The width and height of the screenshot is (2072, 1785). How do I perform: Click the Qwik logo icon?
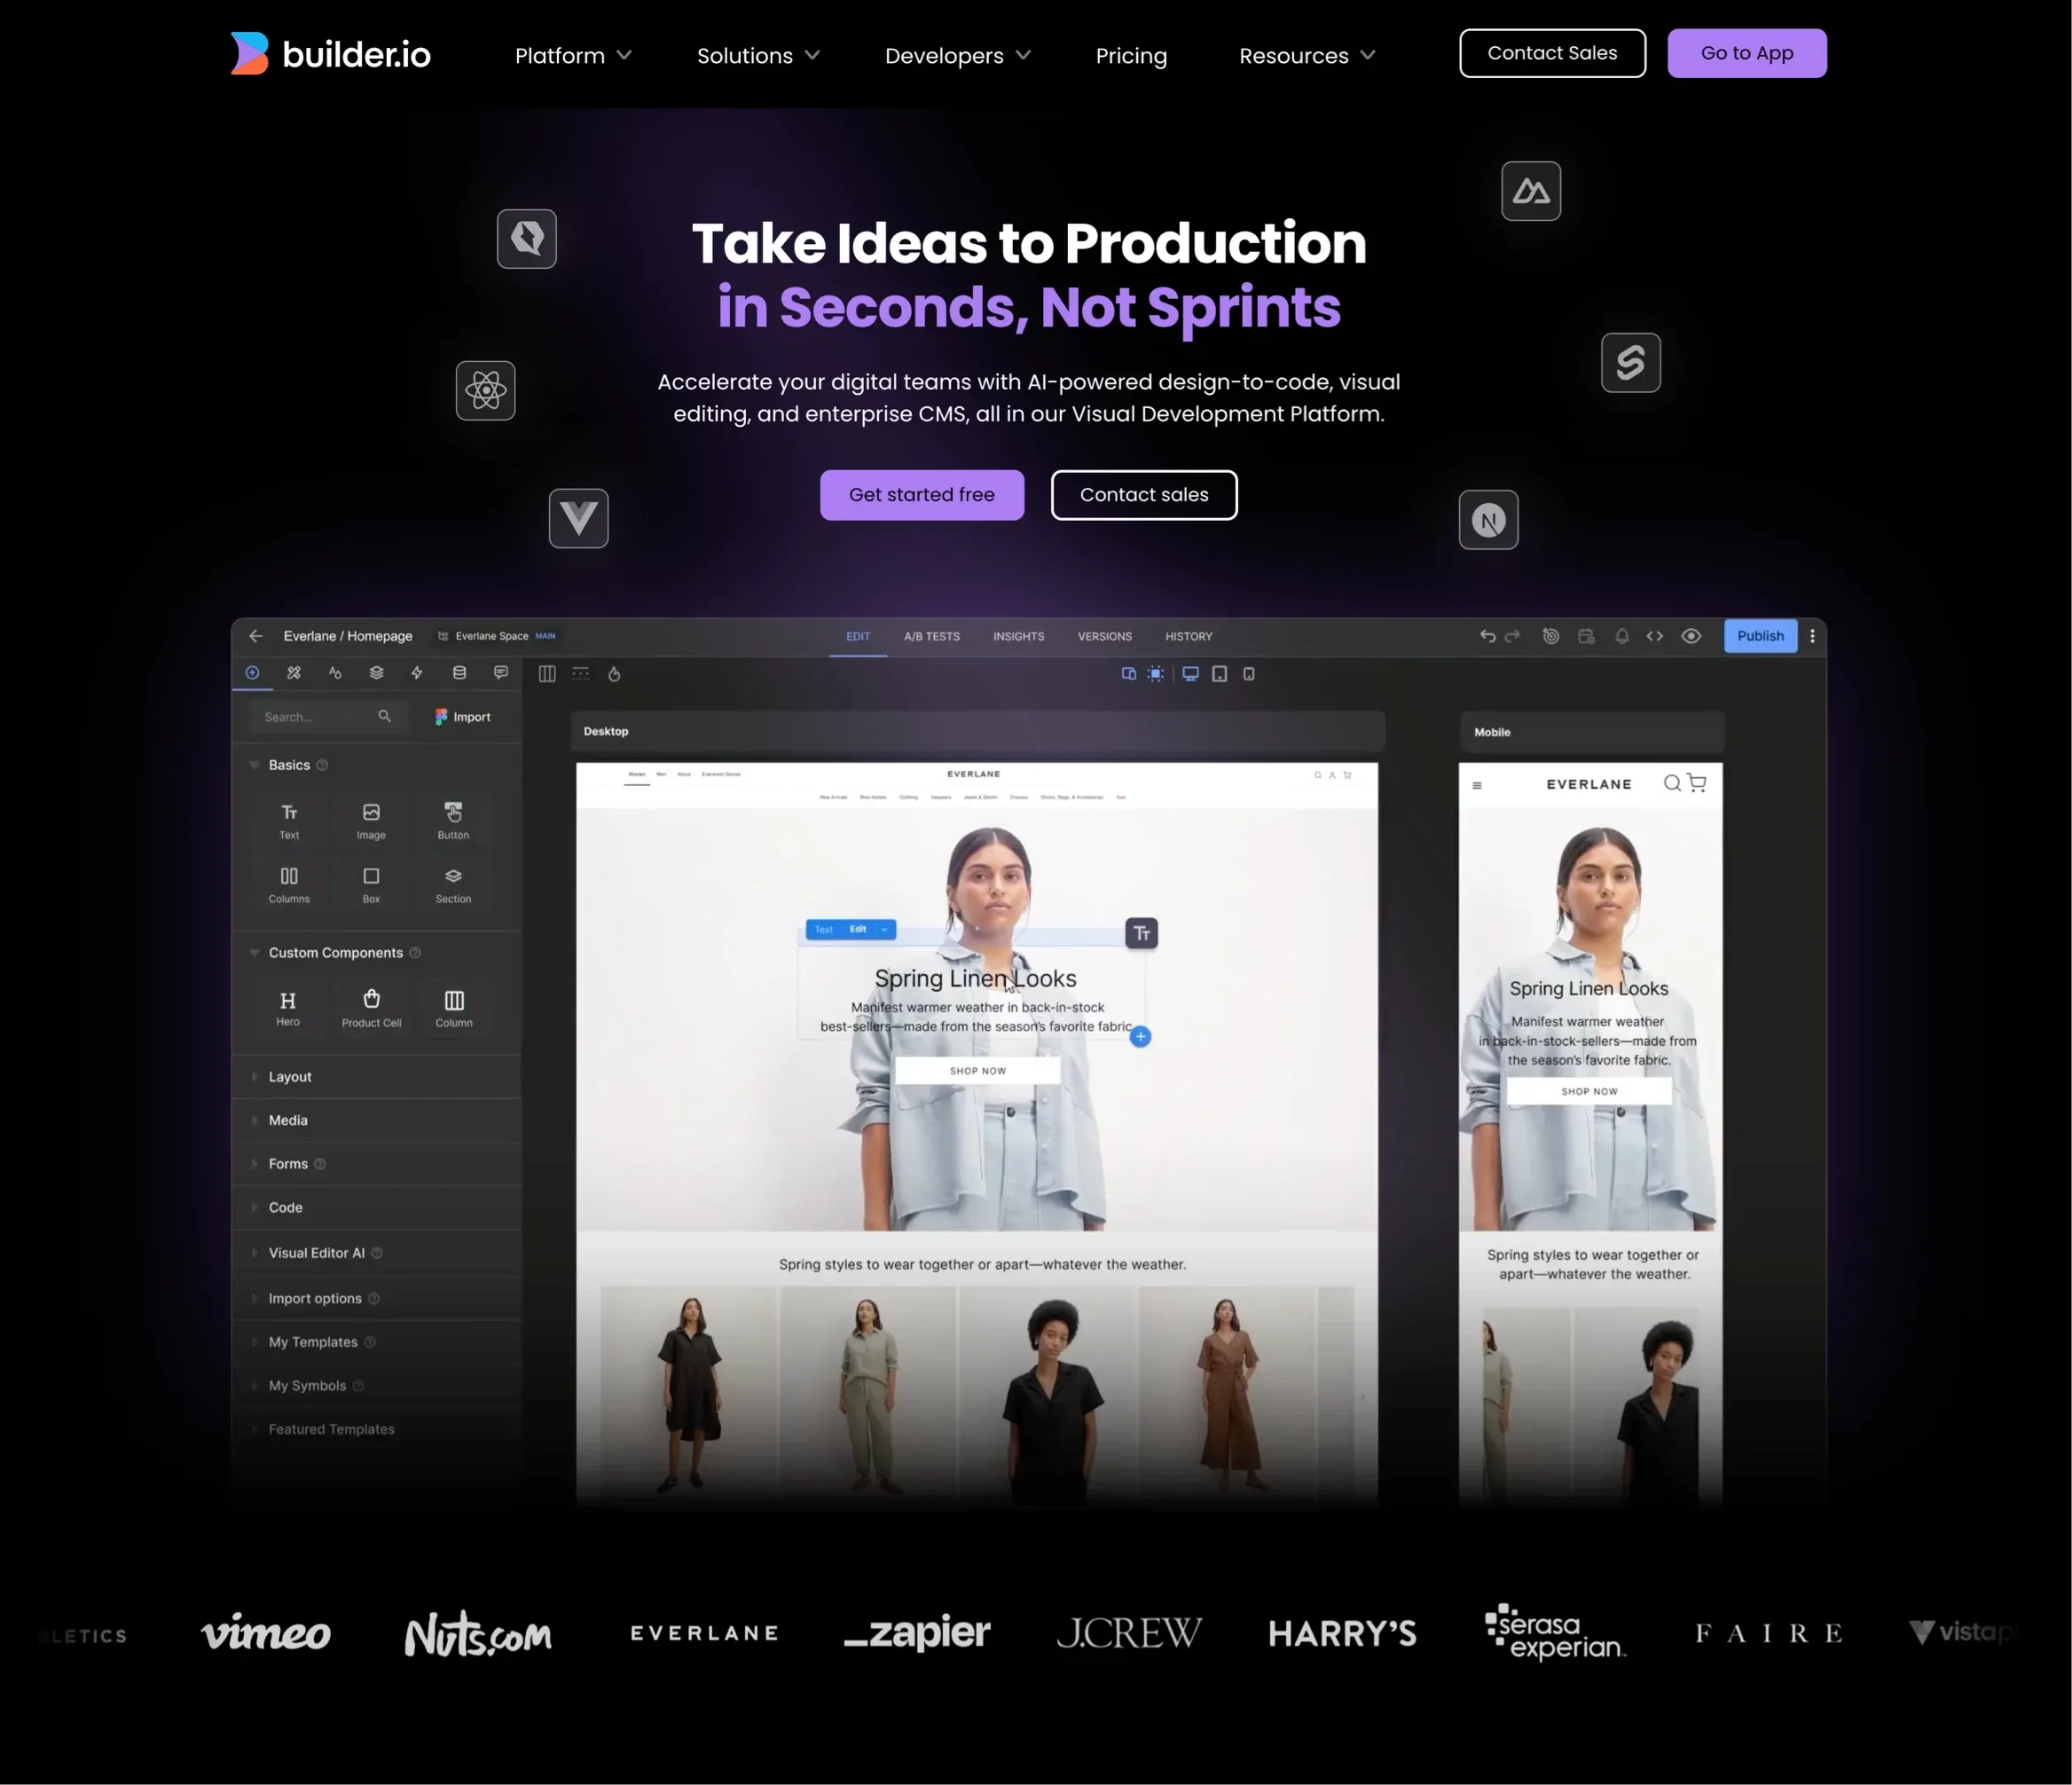(x=526, y=238)
